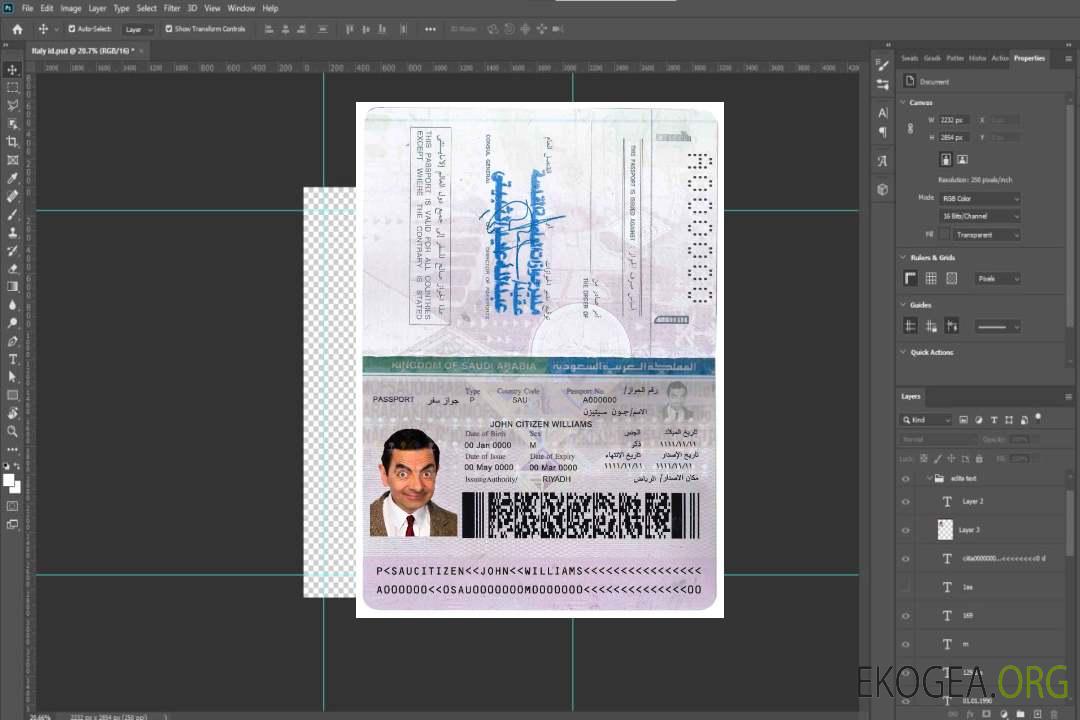
Task: Select the Object Selection tool
Action: (12, 124)
